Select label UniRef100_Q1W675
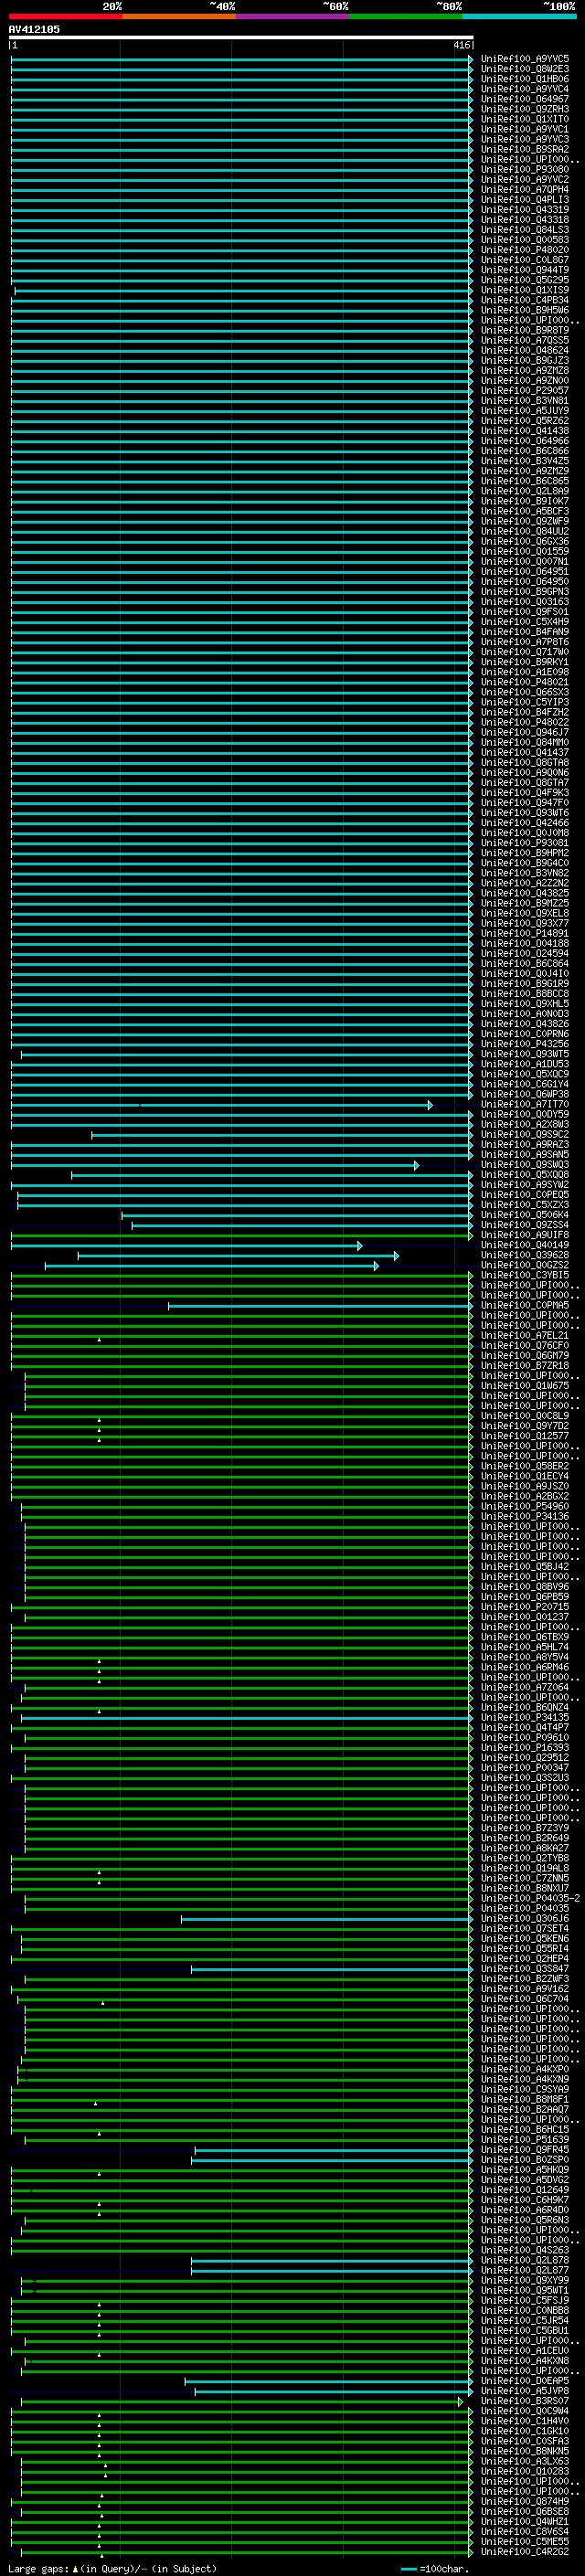Screen dimensions: 585x2576 pyautogui.click(x=525, y=1385)
